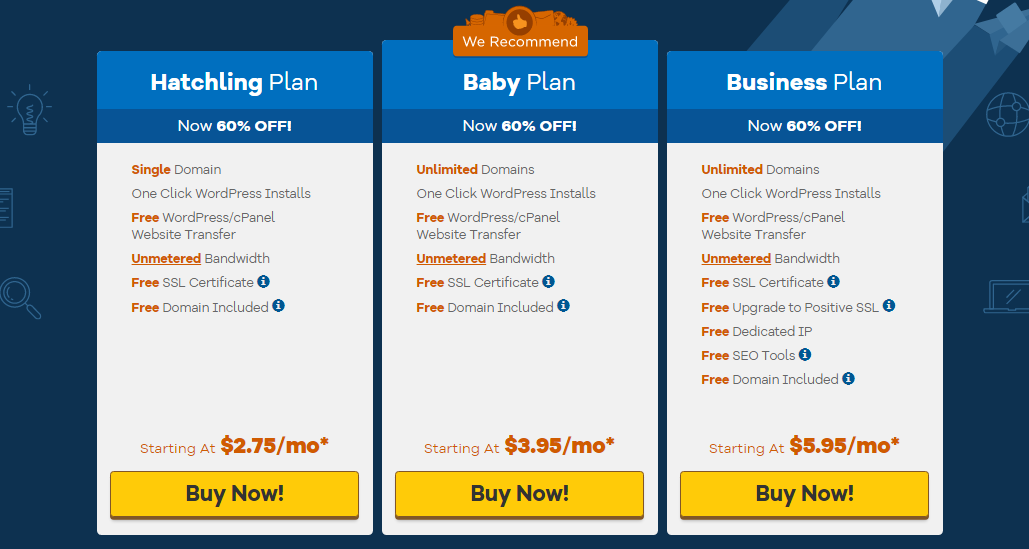Select the Business Plan header
The height and width of the screenshot is (549, 1029).
pos(804,82)
